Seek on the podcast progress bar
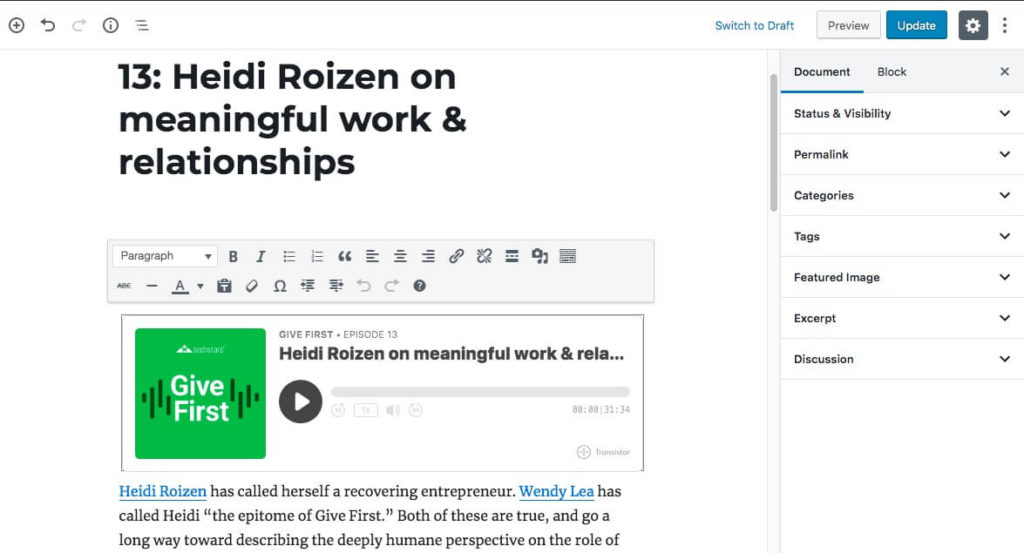 click(481, 392)
